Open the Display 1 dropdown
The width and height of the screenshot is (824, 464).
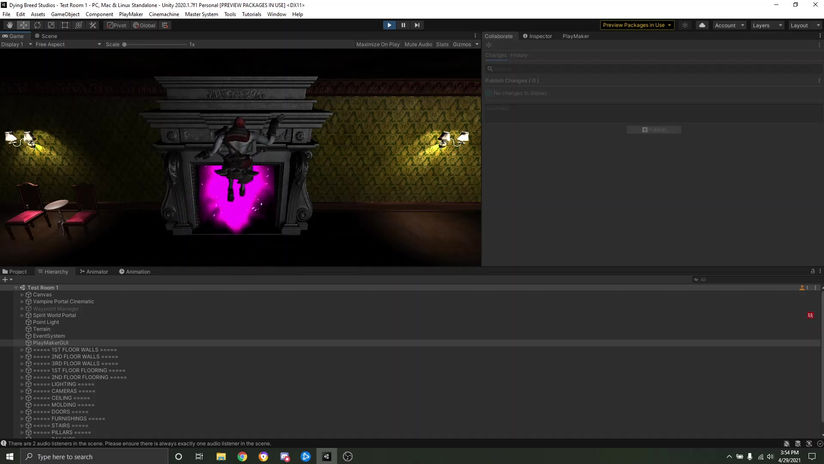click(16, 45)
